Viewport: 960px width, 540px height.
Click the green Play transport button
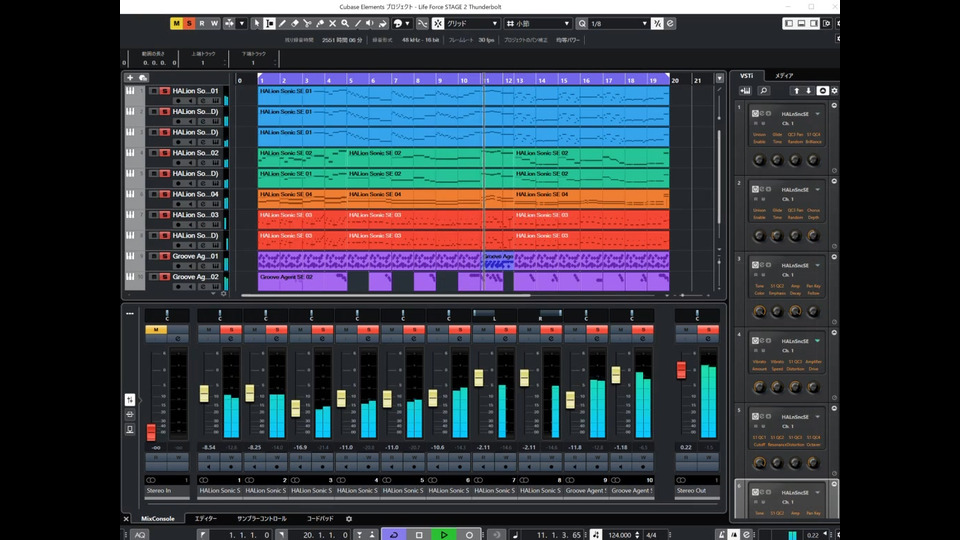(444, 534)
